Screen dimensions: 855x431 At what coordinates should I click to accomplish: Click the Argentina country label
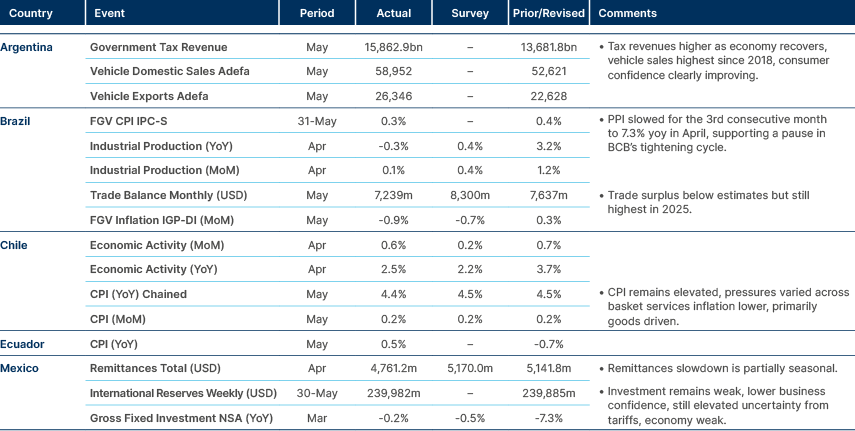tap(27, 47)
